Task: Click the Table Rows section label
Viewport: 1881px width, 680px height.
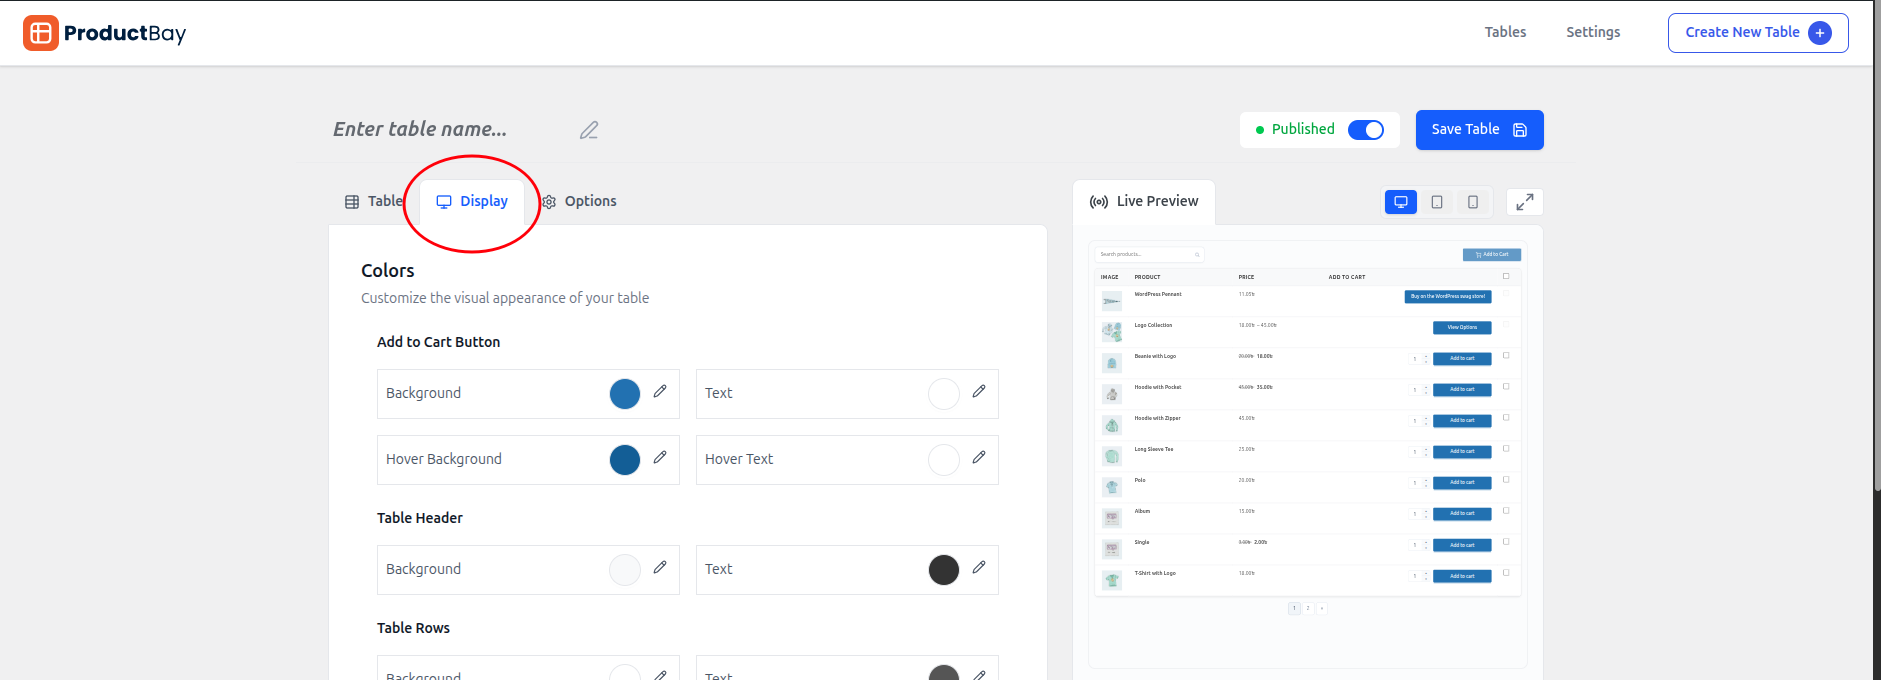Action: 413,628
